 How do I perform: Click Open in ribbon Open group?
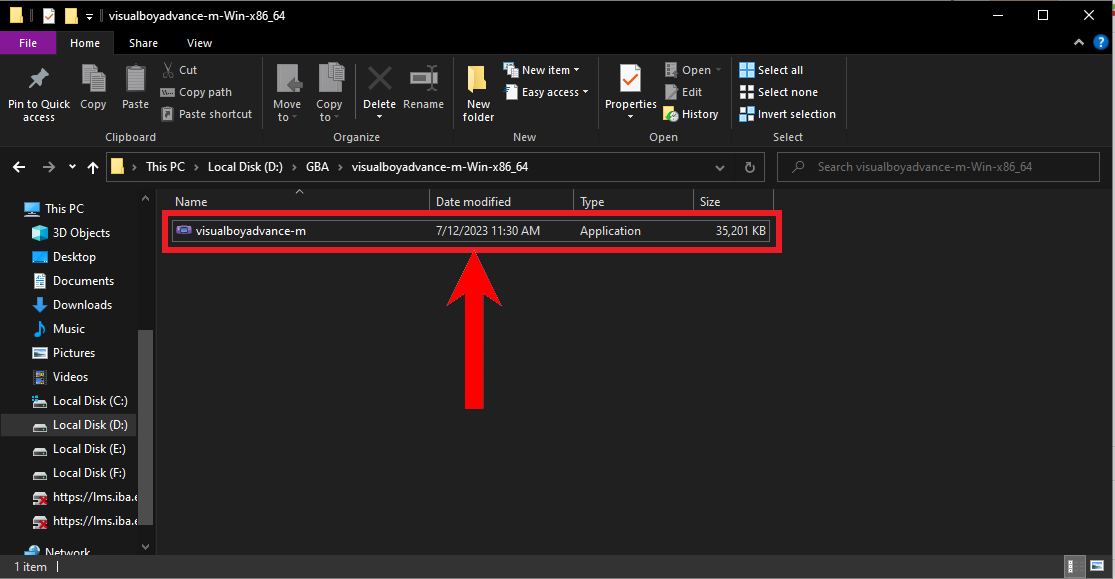693,70
